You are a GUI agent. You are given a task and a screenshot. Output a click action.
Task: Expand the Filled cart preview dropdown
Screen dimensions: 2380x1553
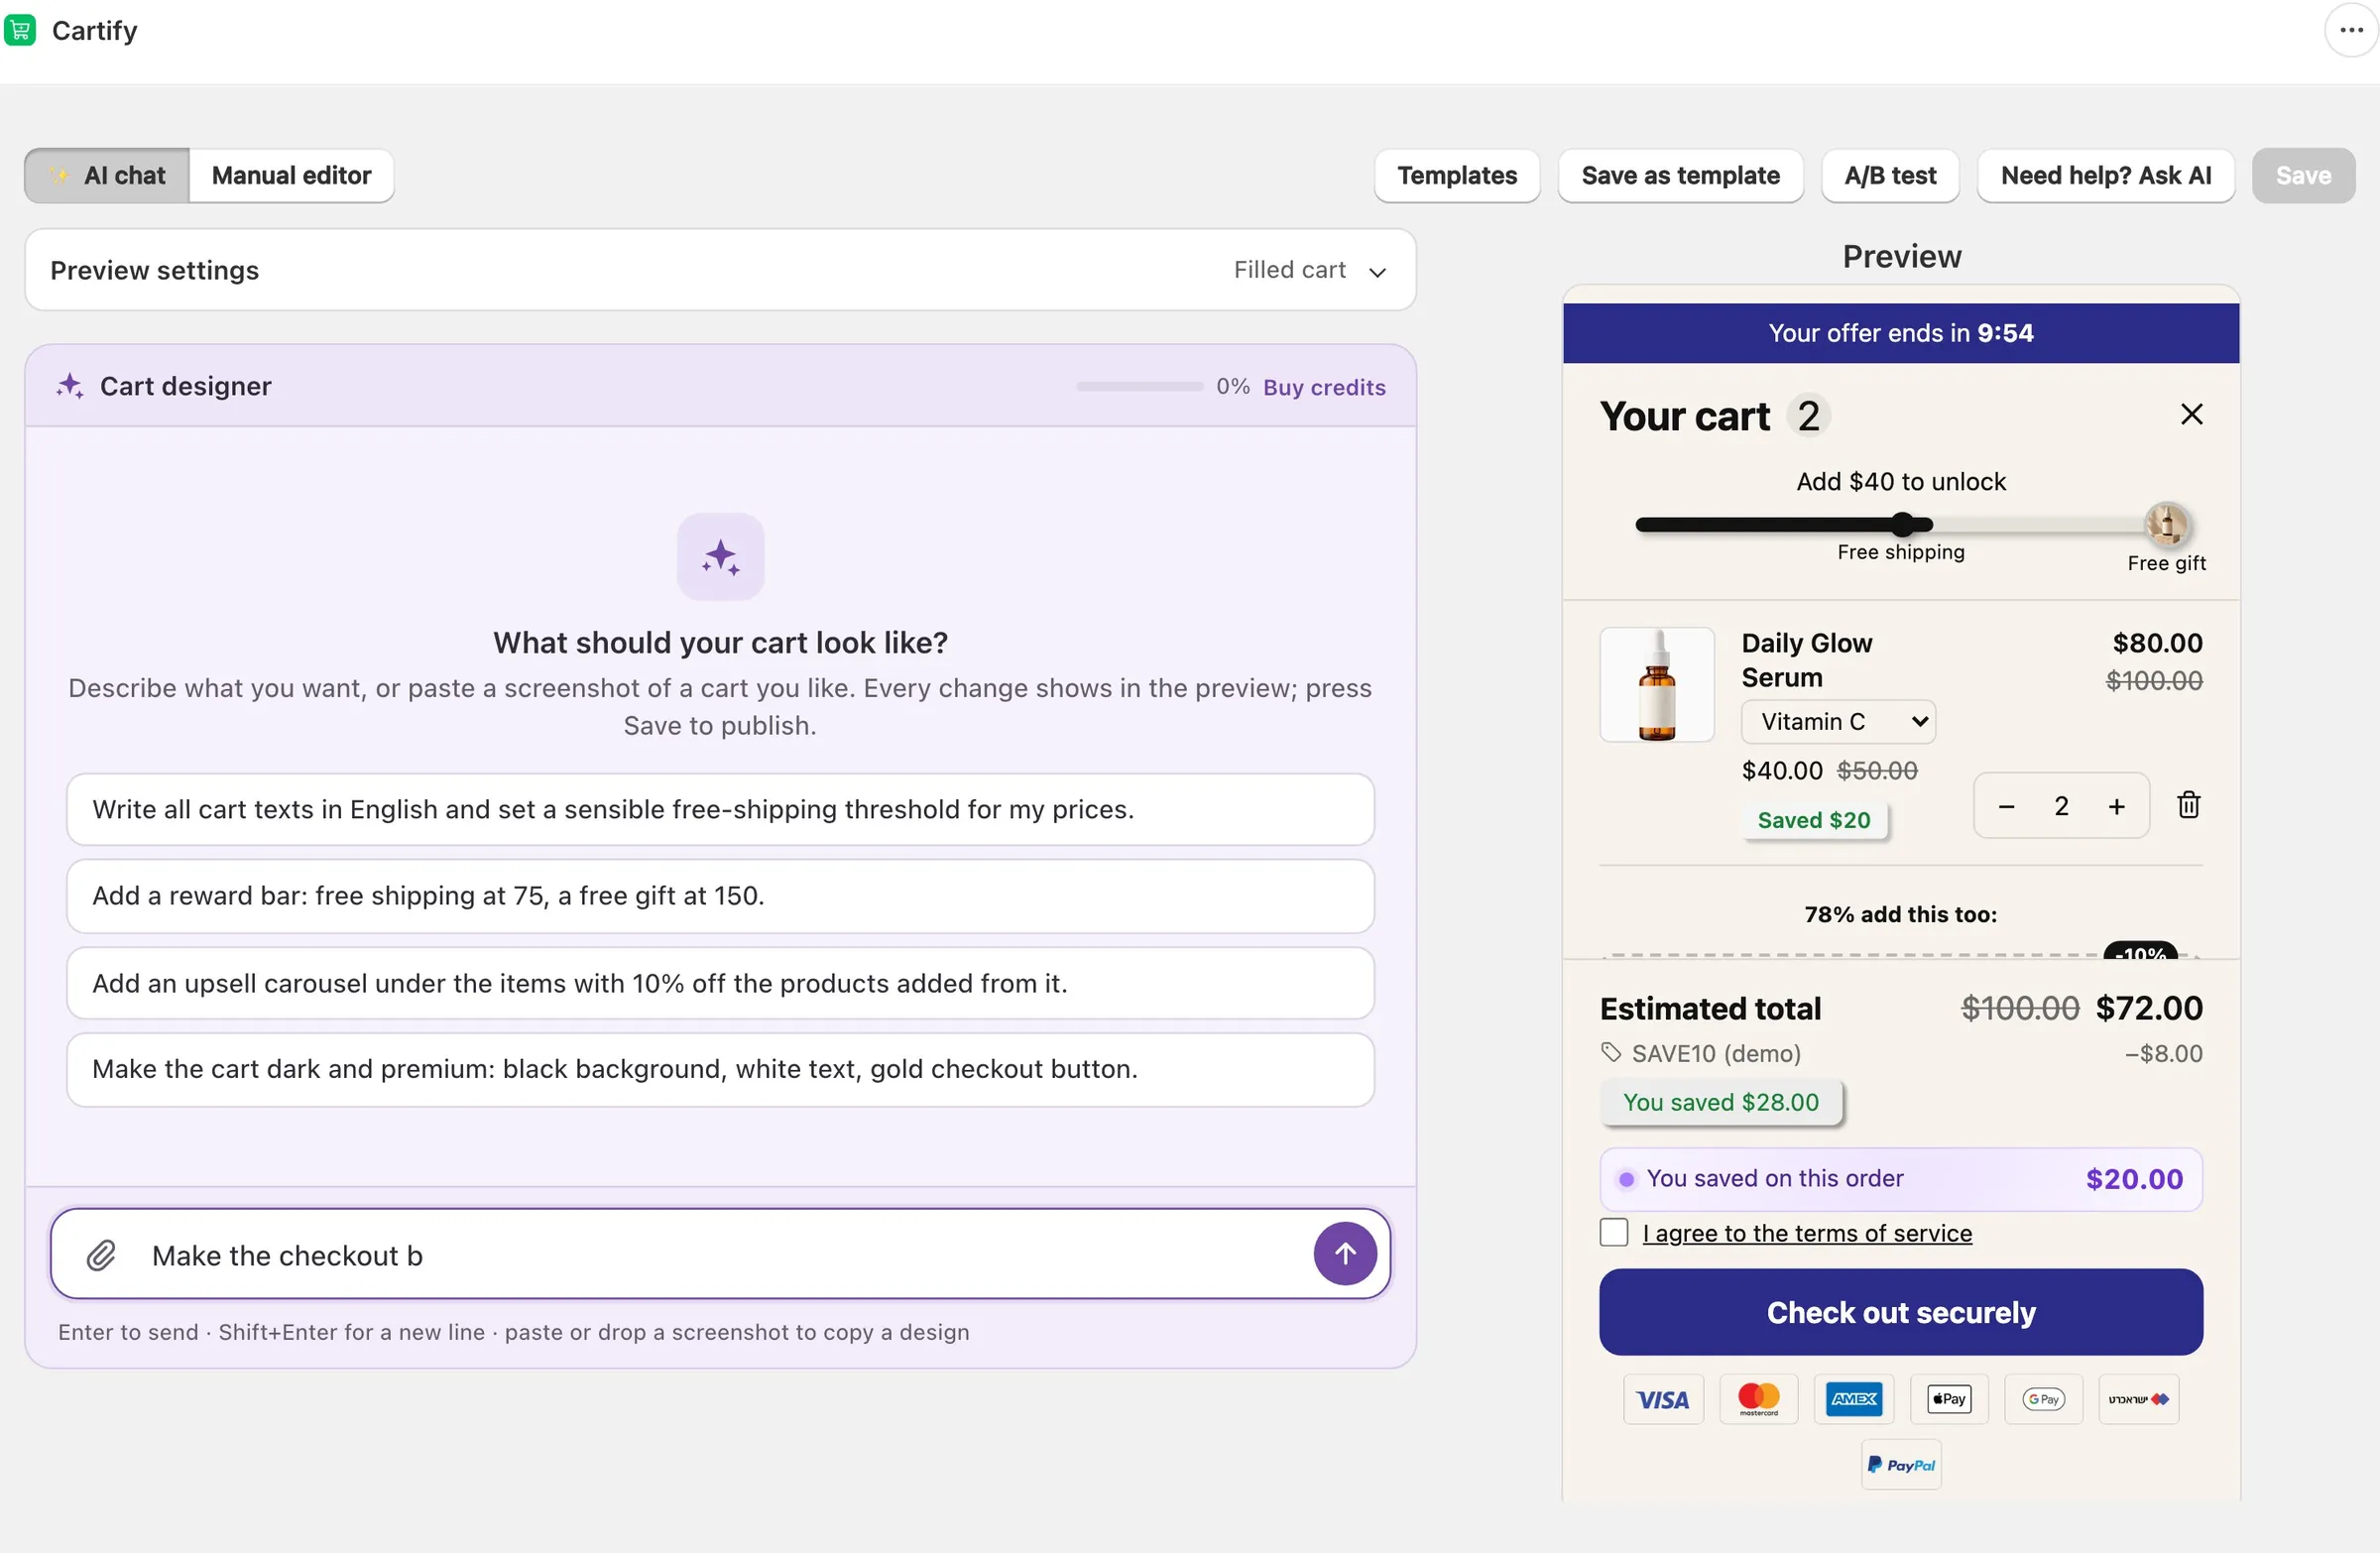[x=1309, y=270]
